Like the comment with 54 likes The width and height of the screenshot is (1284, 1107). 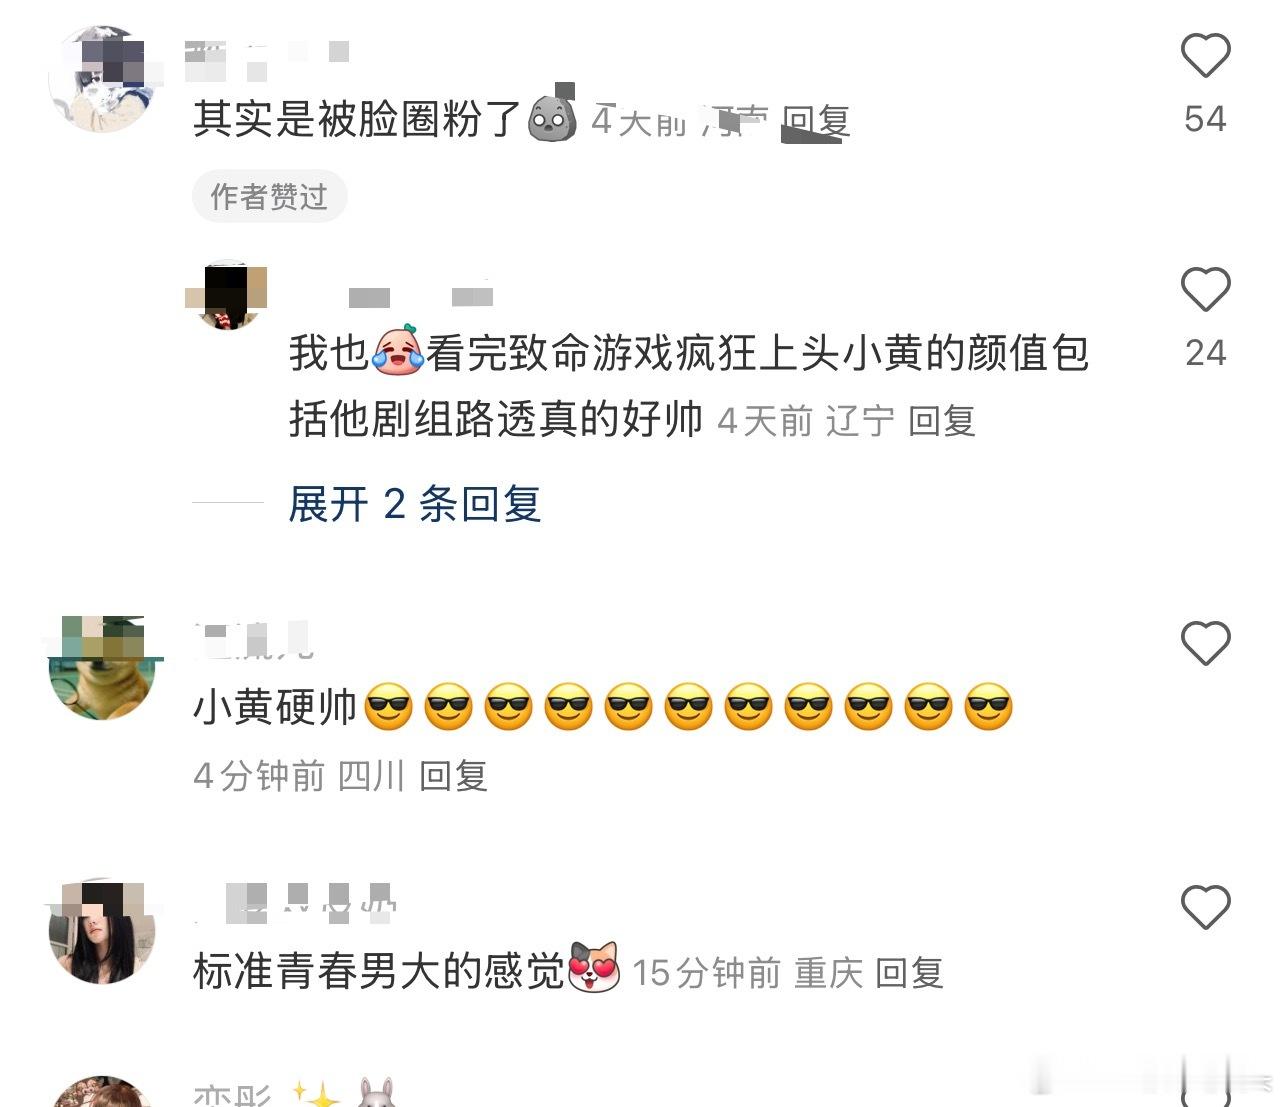click(1205, 55)
